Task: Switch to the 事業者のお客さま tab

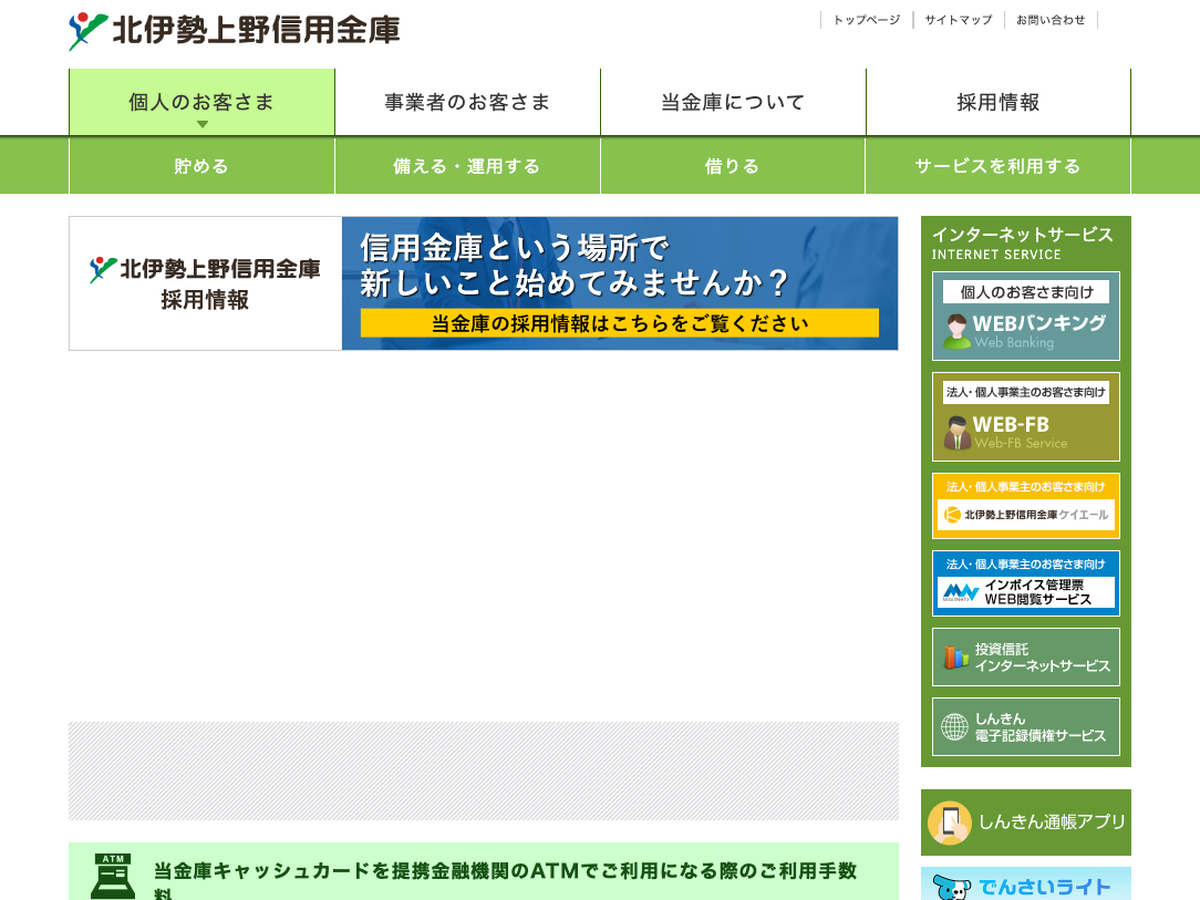Action: [467, 102]
